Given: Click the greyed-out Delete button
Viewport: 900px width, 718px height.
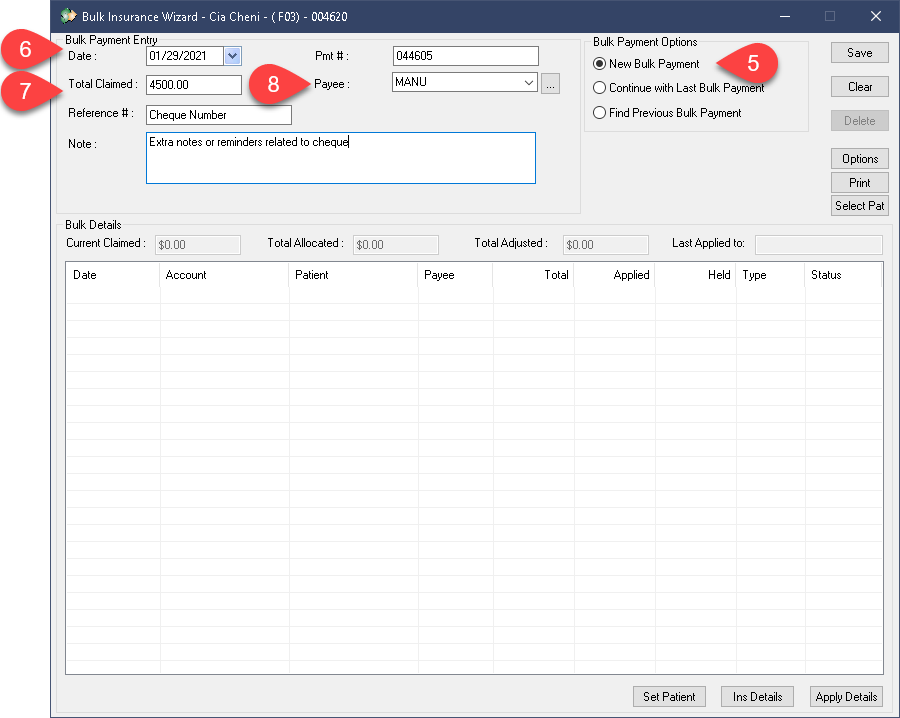Looking at the screenshot, I should [859, 121].
